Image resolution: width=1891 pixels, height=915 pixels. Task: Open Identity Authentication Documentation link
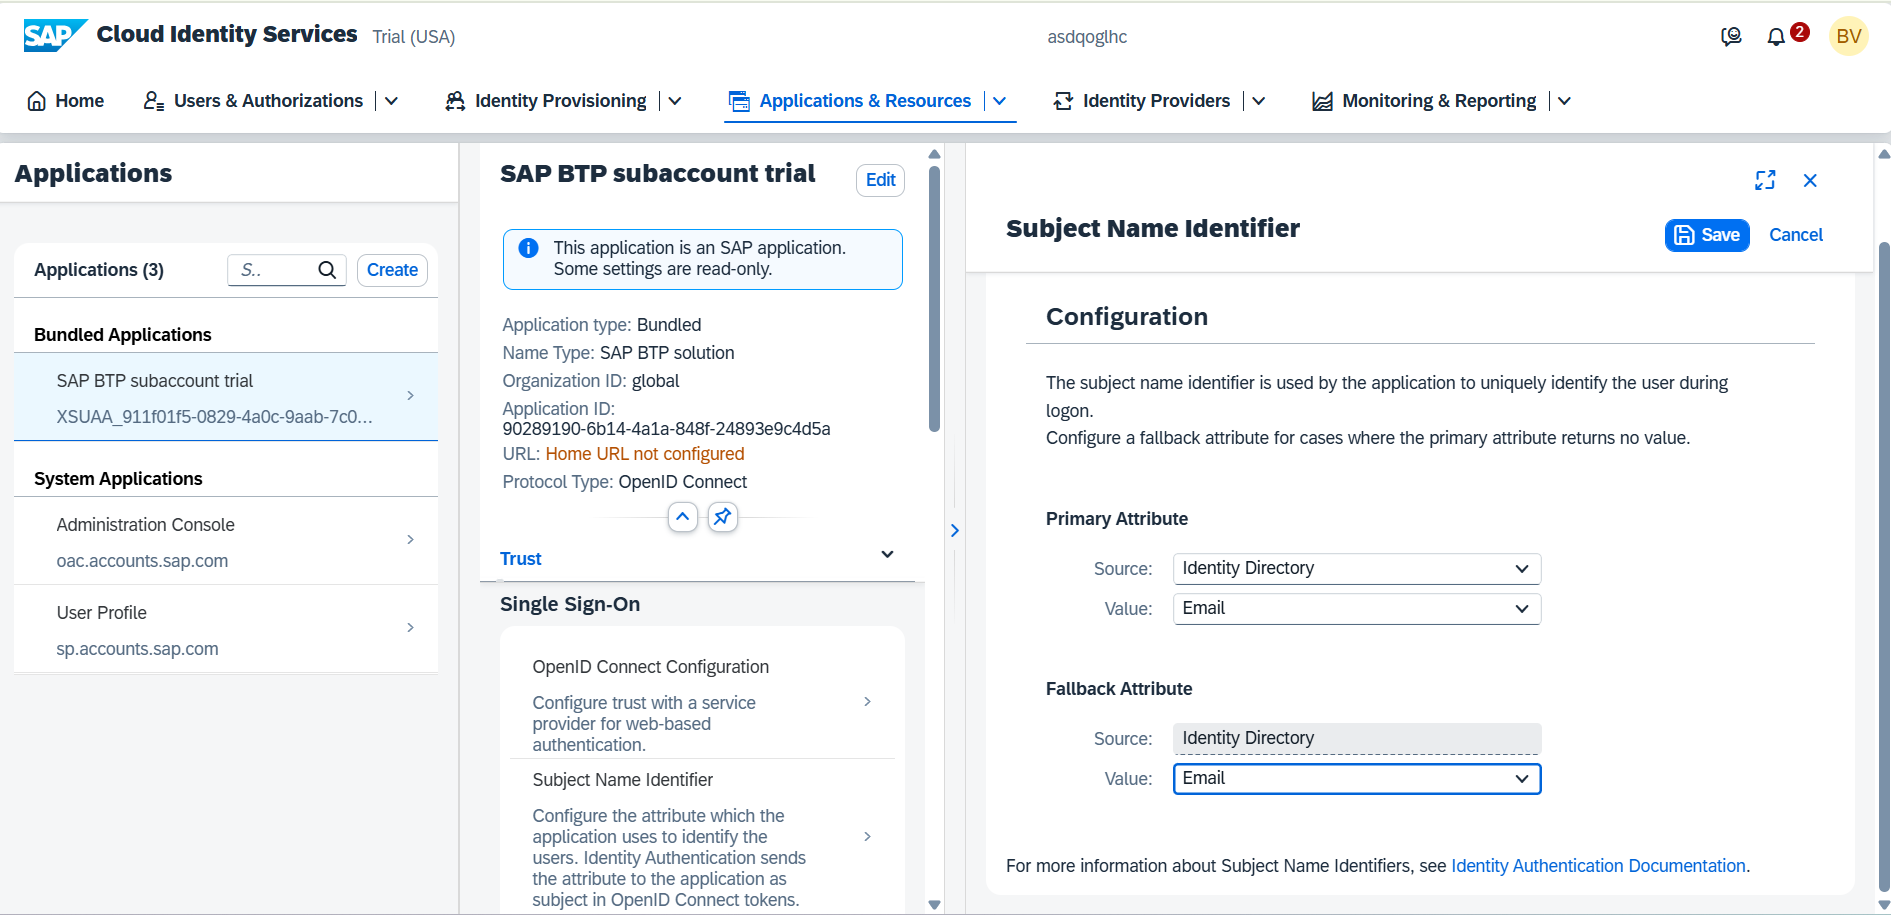pos(1598,866)
